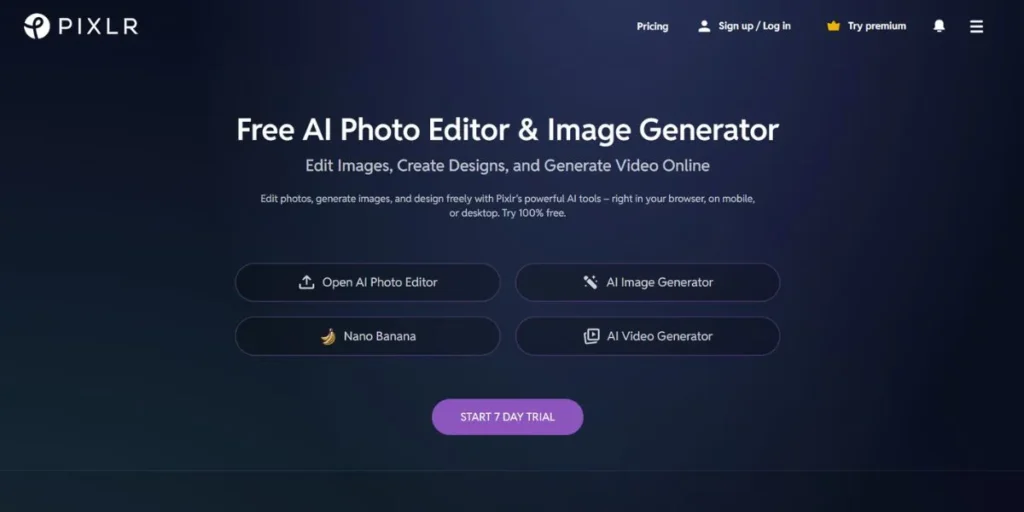Launch the AI Image Generator
Viewport: 1024px width, 512px height.
pos(647,282)
